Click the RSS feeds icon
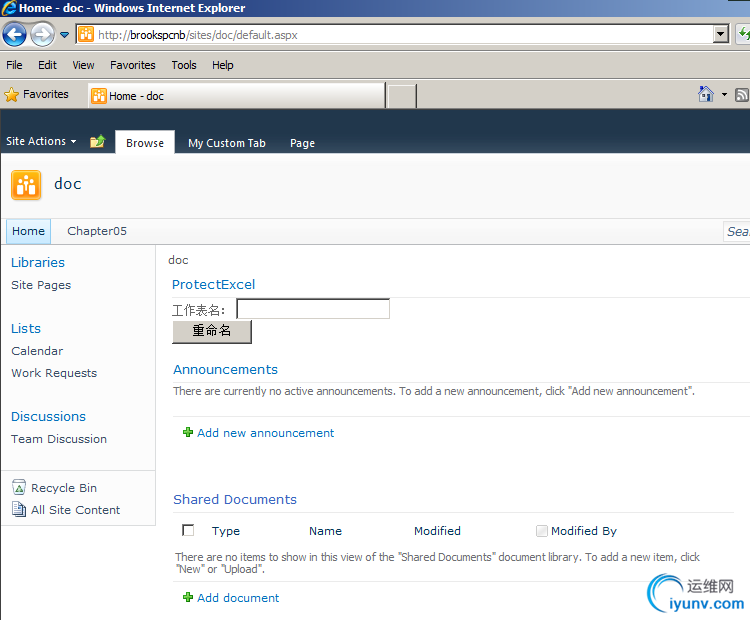This screenshot has height=620, width=750. click(741, 95)
